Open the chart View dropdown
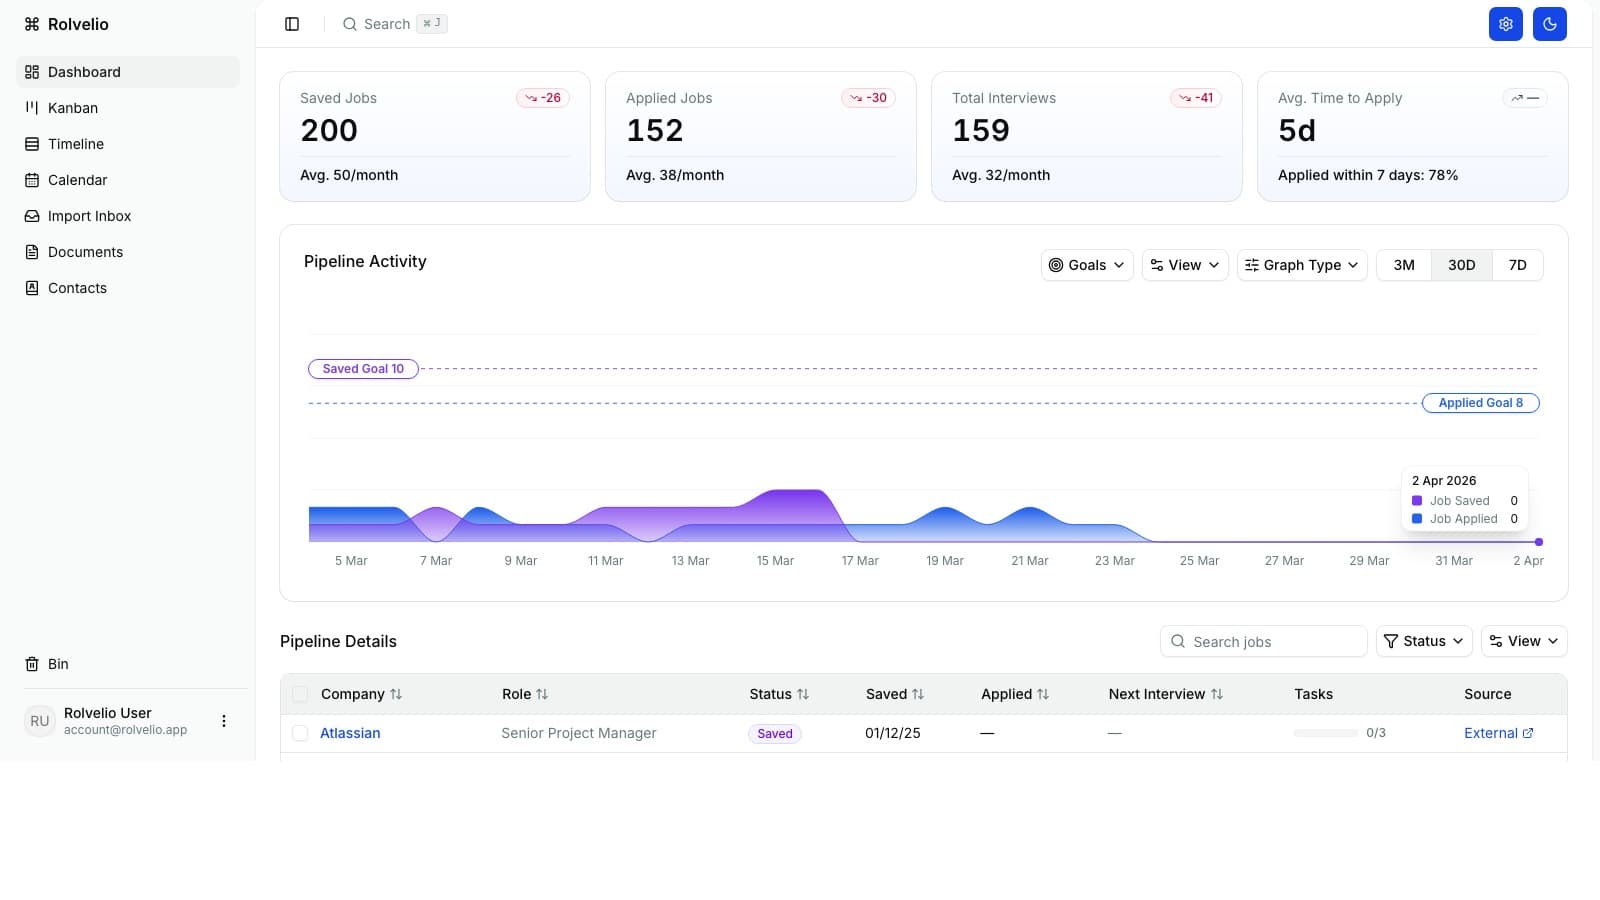Viewport: 1600px width, 900px height. point(1185,265)
